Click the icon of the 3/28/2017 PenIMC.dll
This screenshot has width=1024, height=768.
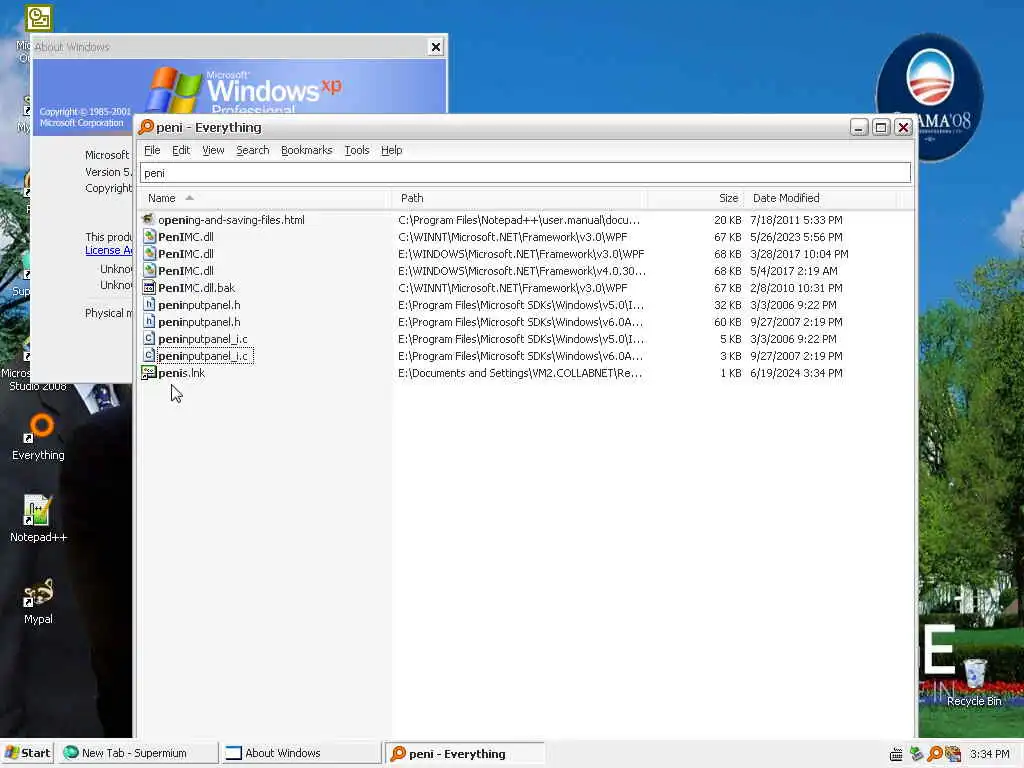click(x=149, y=253)
